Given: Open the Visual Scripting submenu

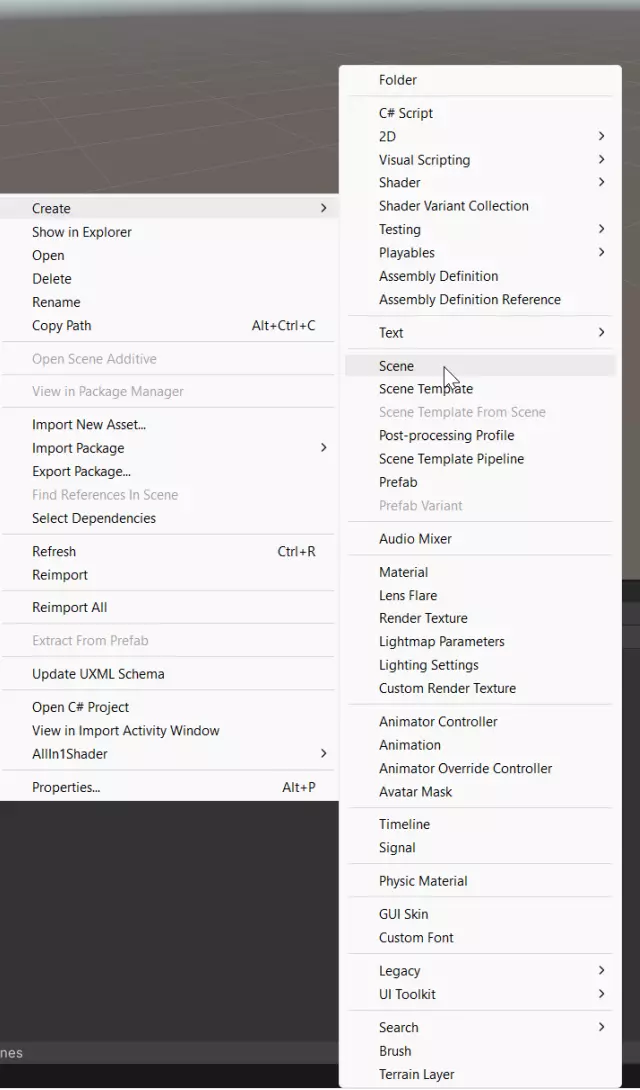Looking at the screenshot, I should (x=424, y=160).
